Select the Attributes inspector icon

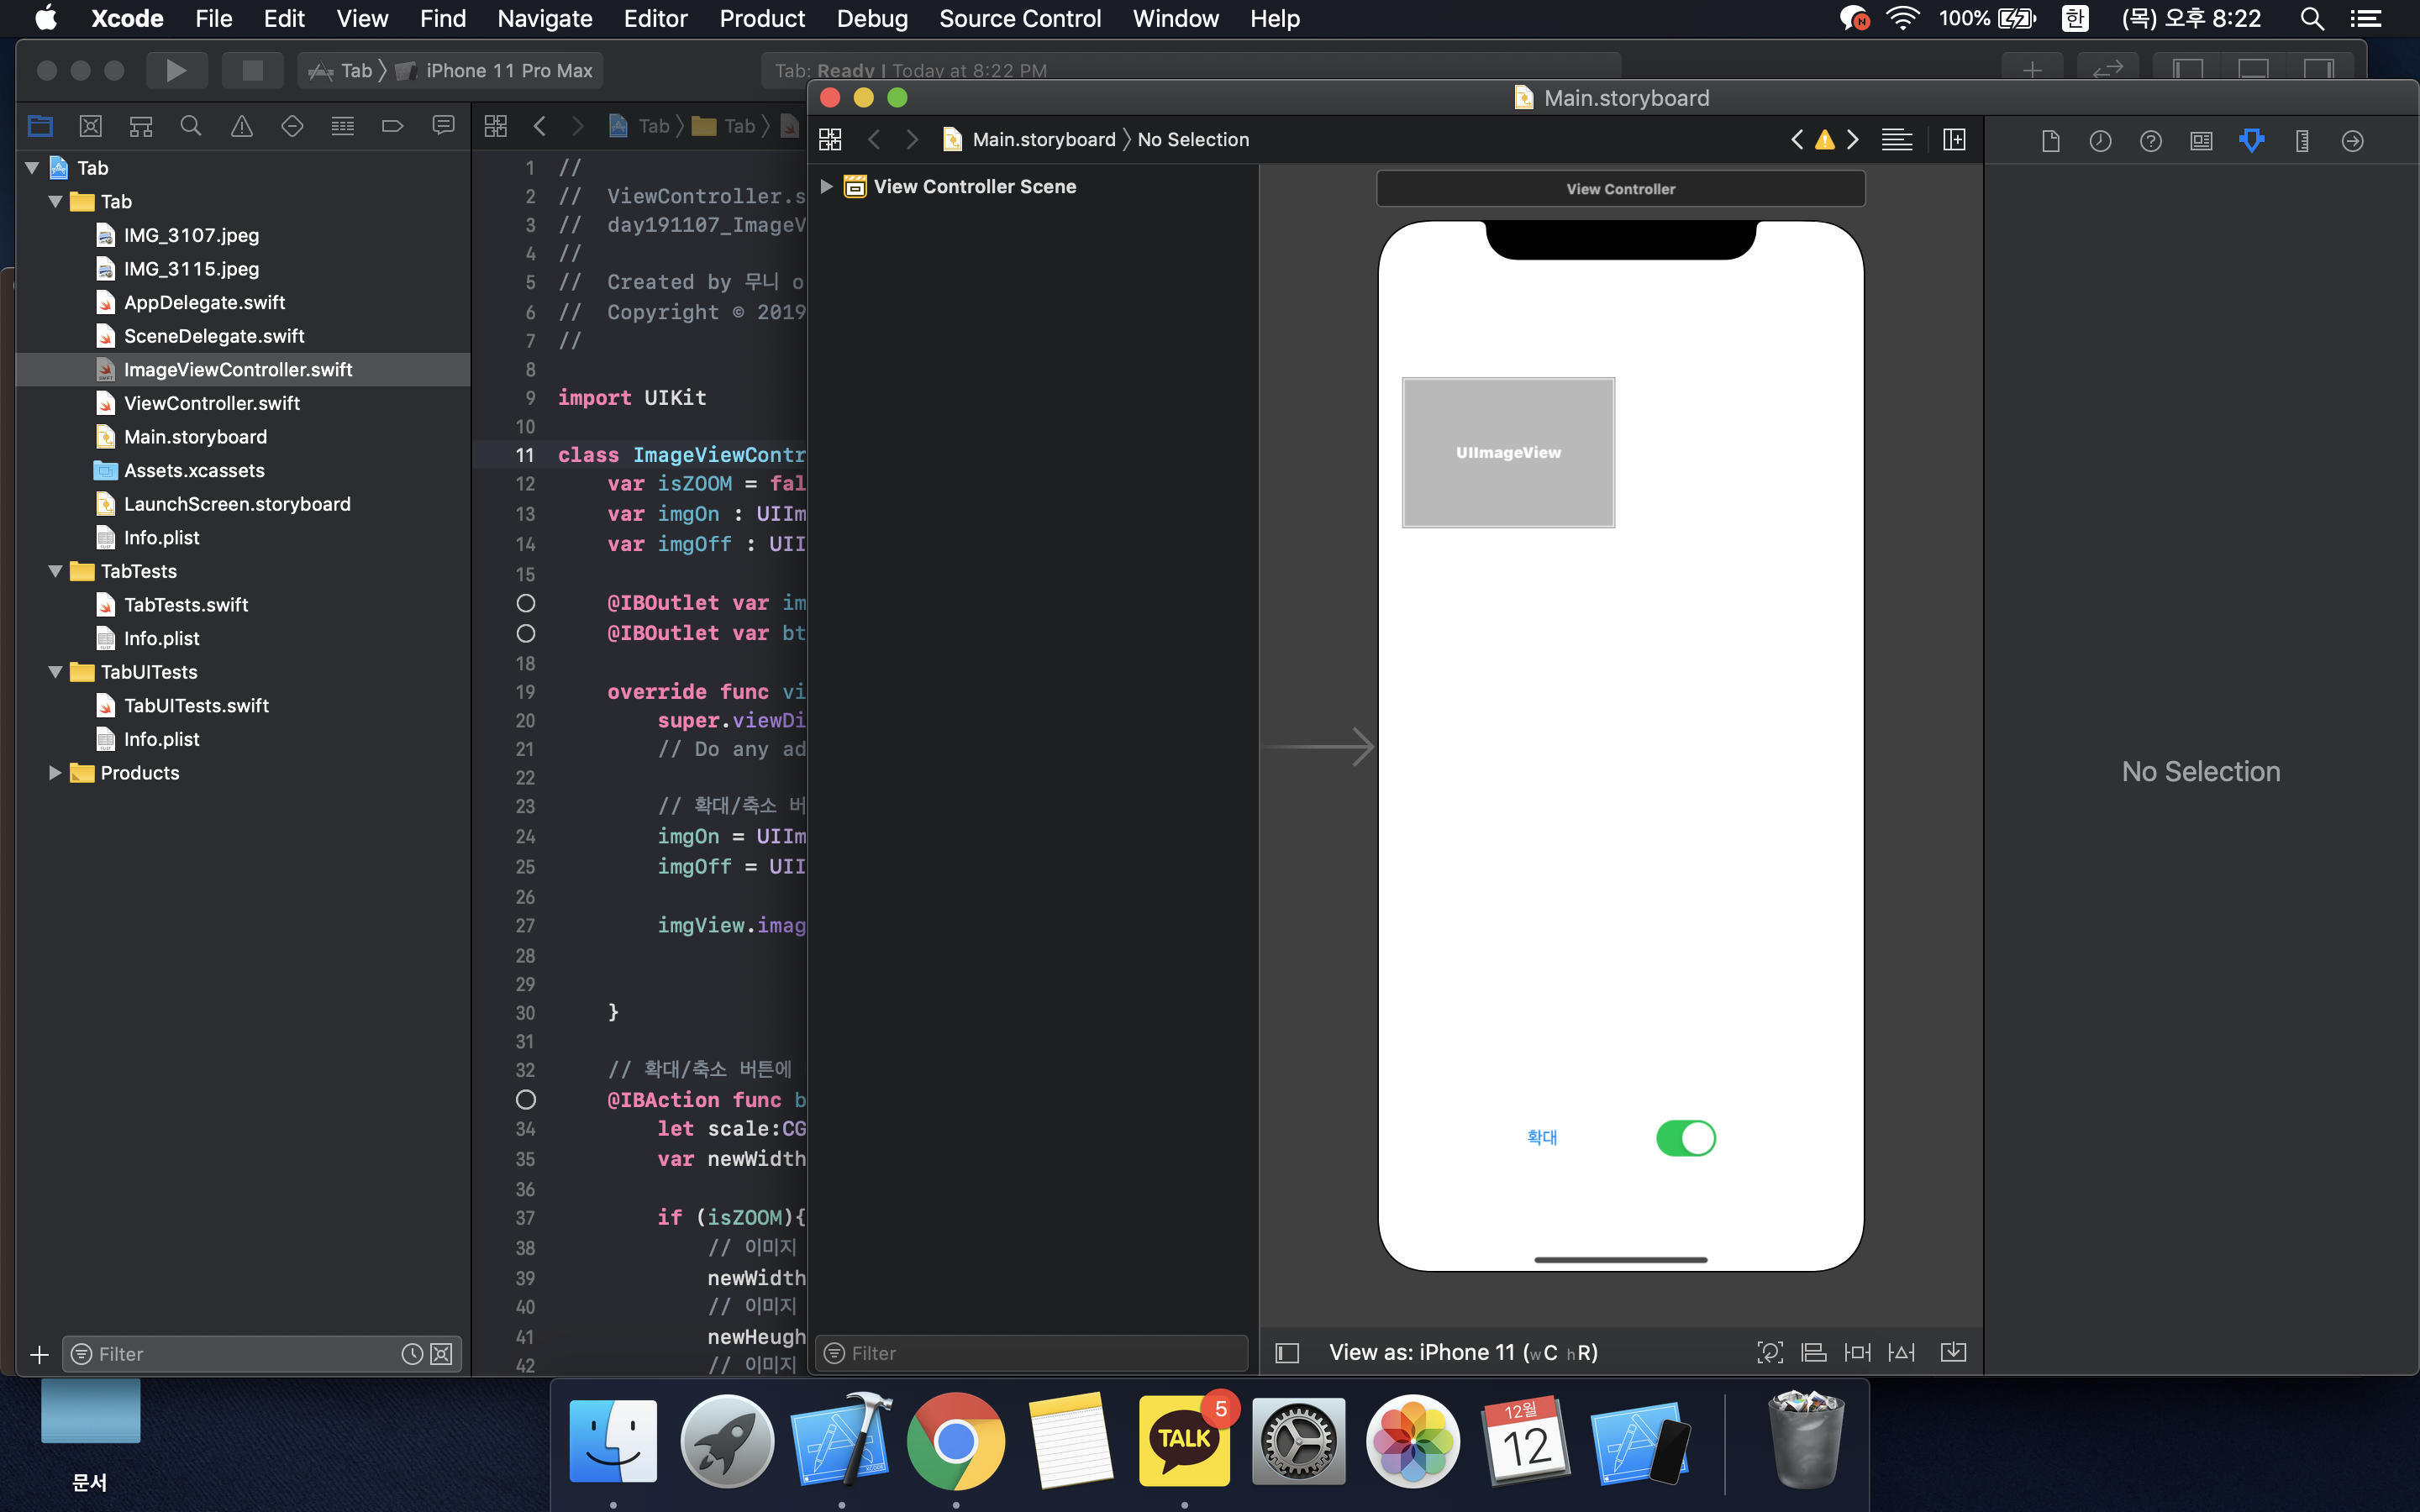click(x=2251, y=141)
